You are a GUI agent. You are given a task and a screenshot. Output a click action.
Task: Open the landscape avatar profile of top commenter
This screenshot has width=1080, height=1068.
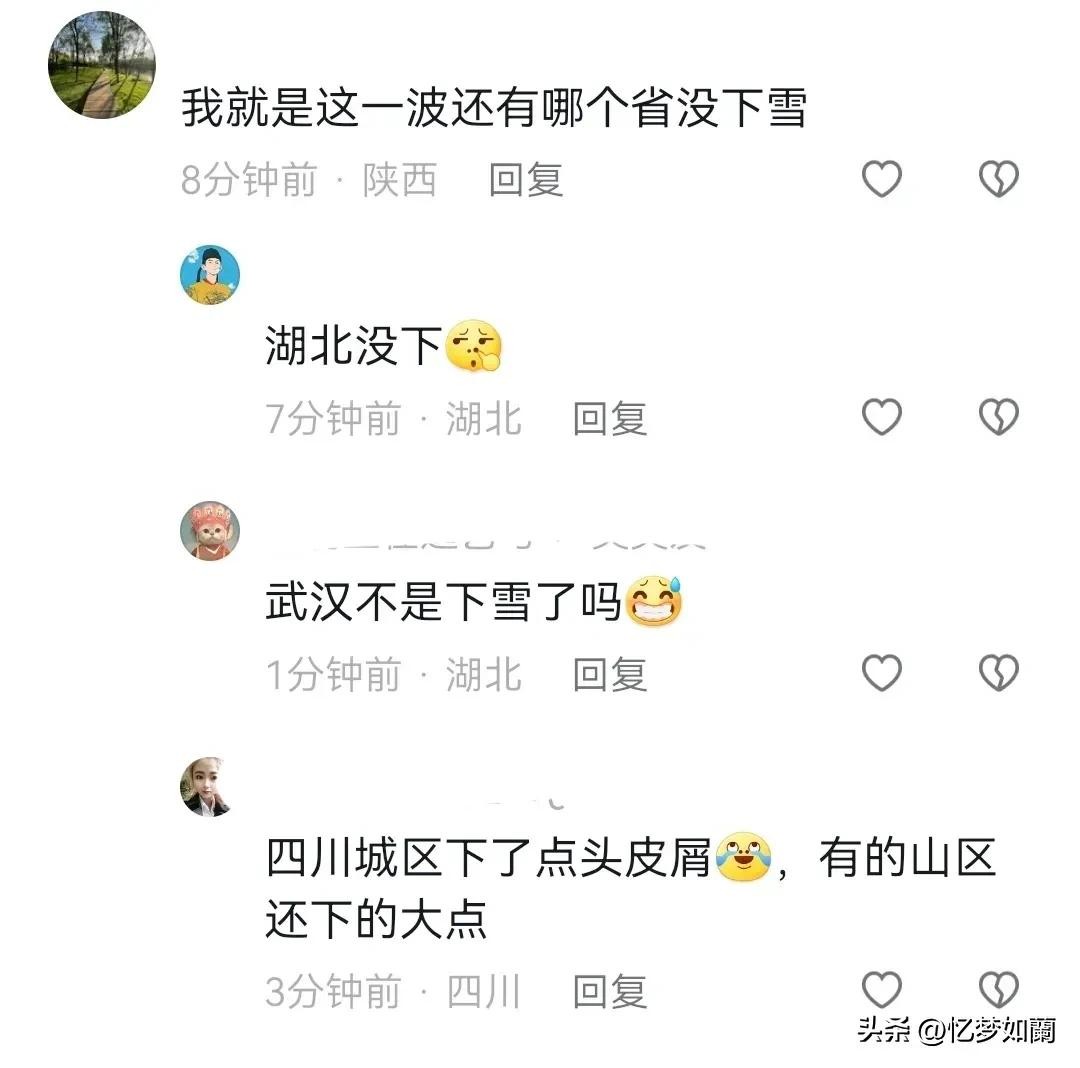[x=102, y=65]
